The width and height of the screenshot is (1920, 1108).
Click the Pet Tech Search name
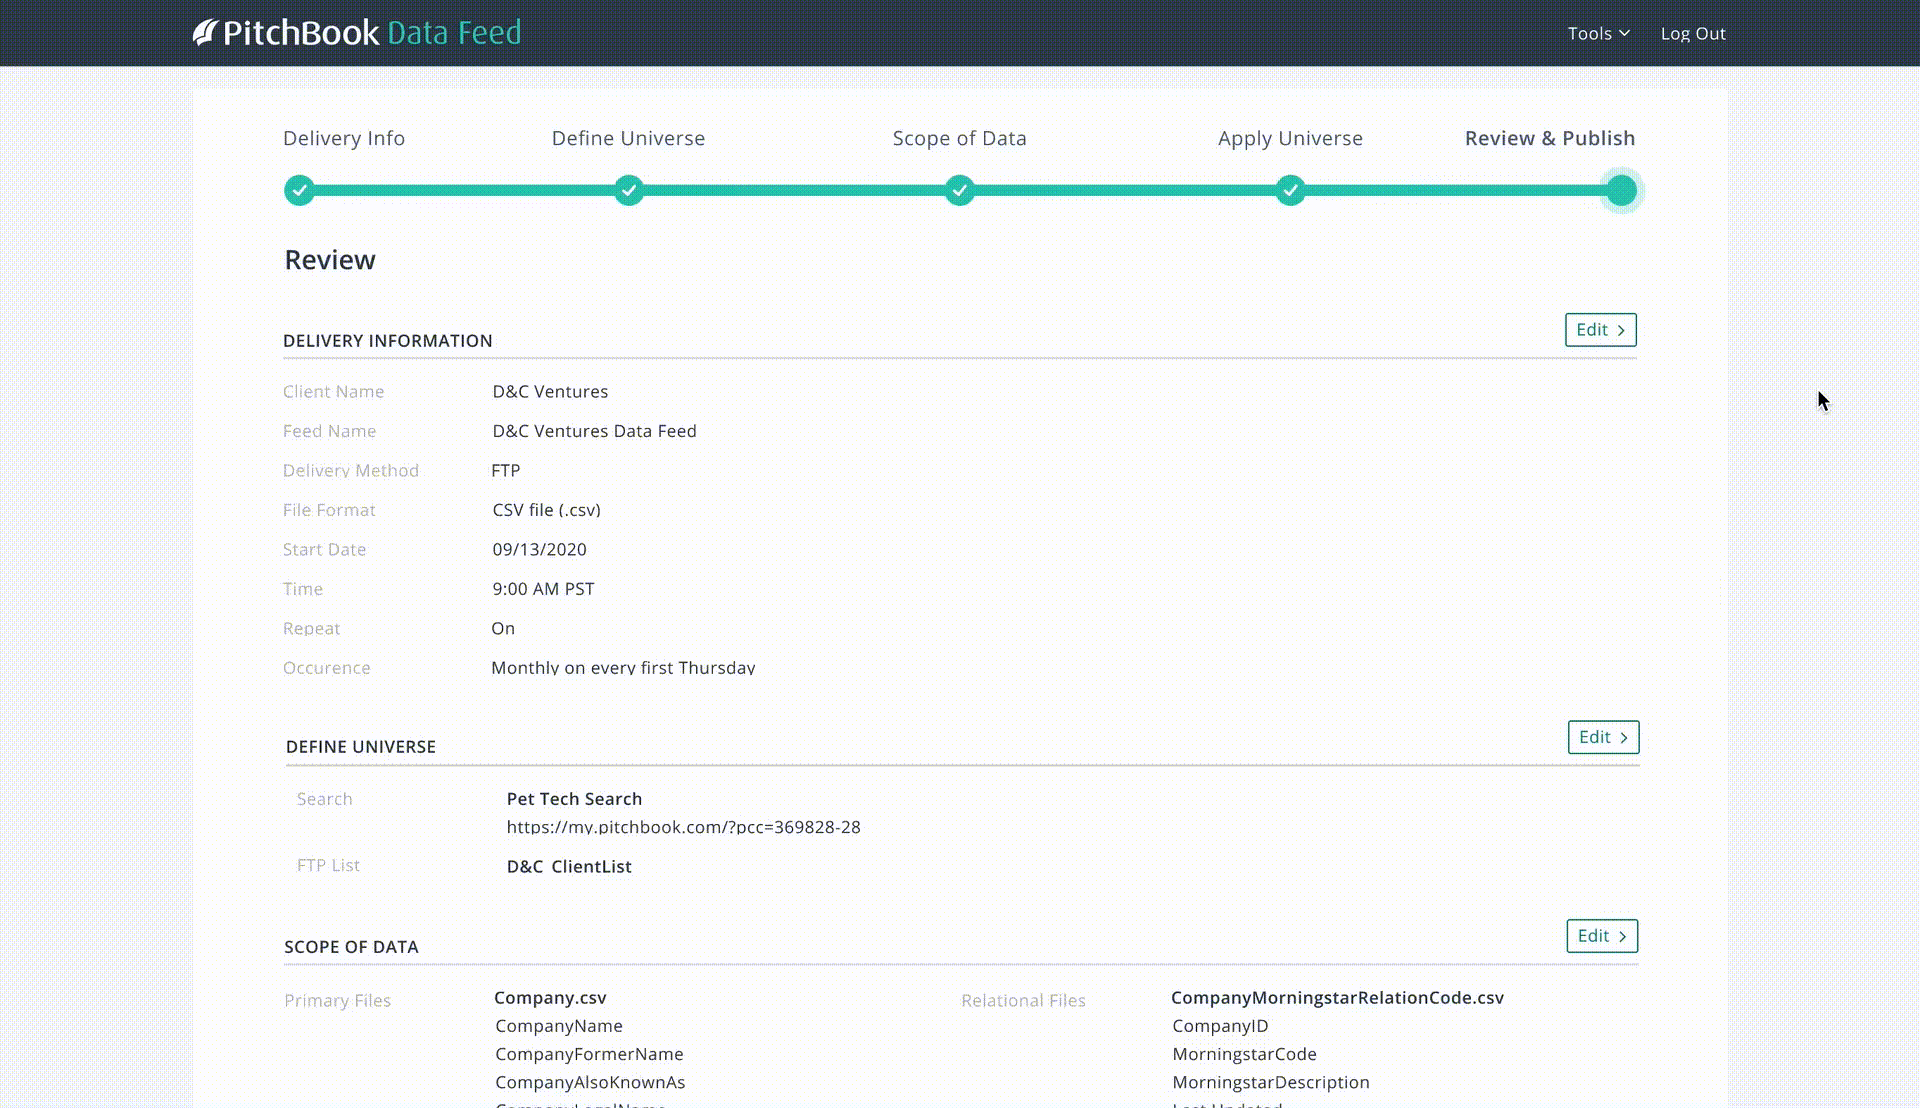(574, 799)
